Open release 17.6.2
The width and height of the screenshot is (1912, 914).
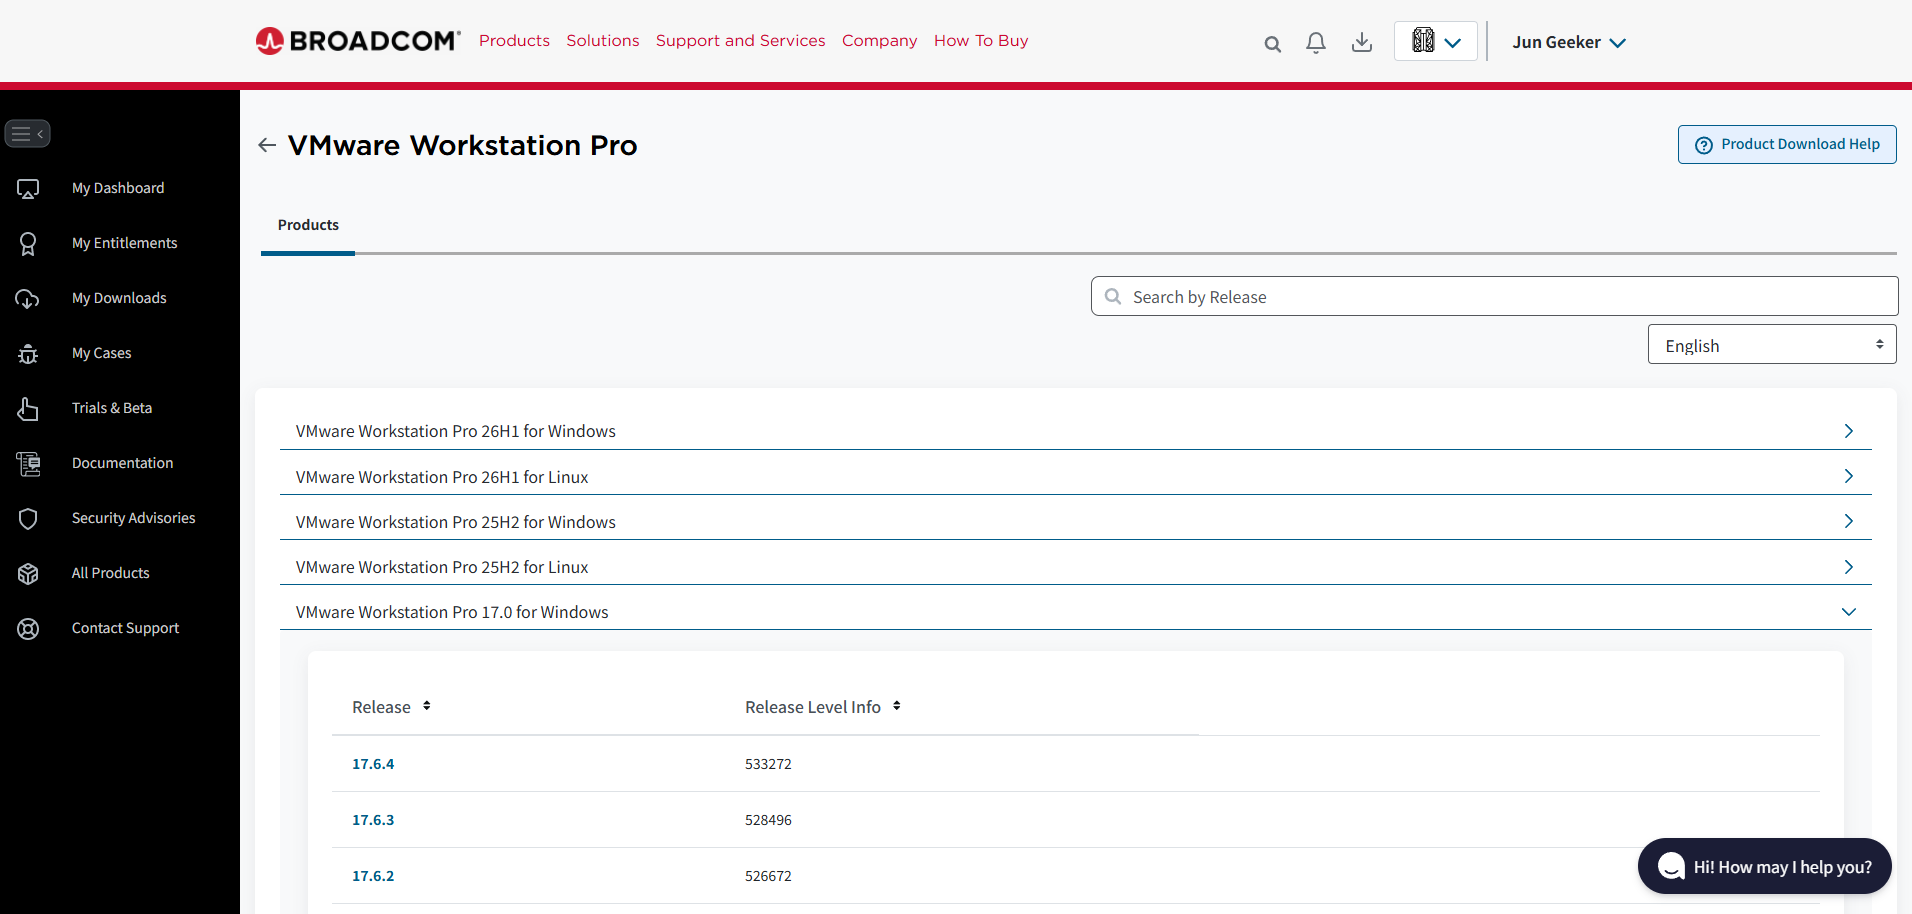[373, 876]
